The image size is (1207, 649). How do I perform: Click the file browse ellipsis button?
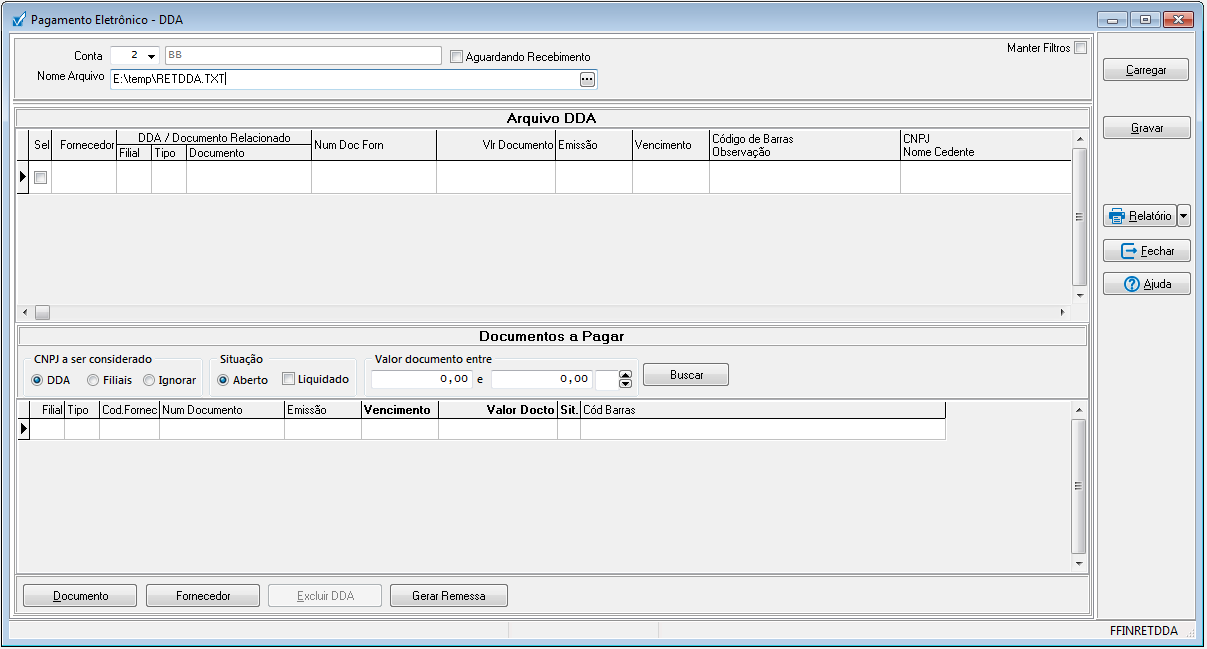587,79
